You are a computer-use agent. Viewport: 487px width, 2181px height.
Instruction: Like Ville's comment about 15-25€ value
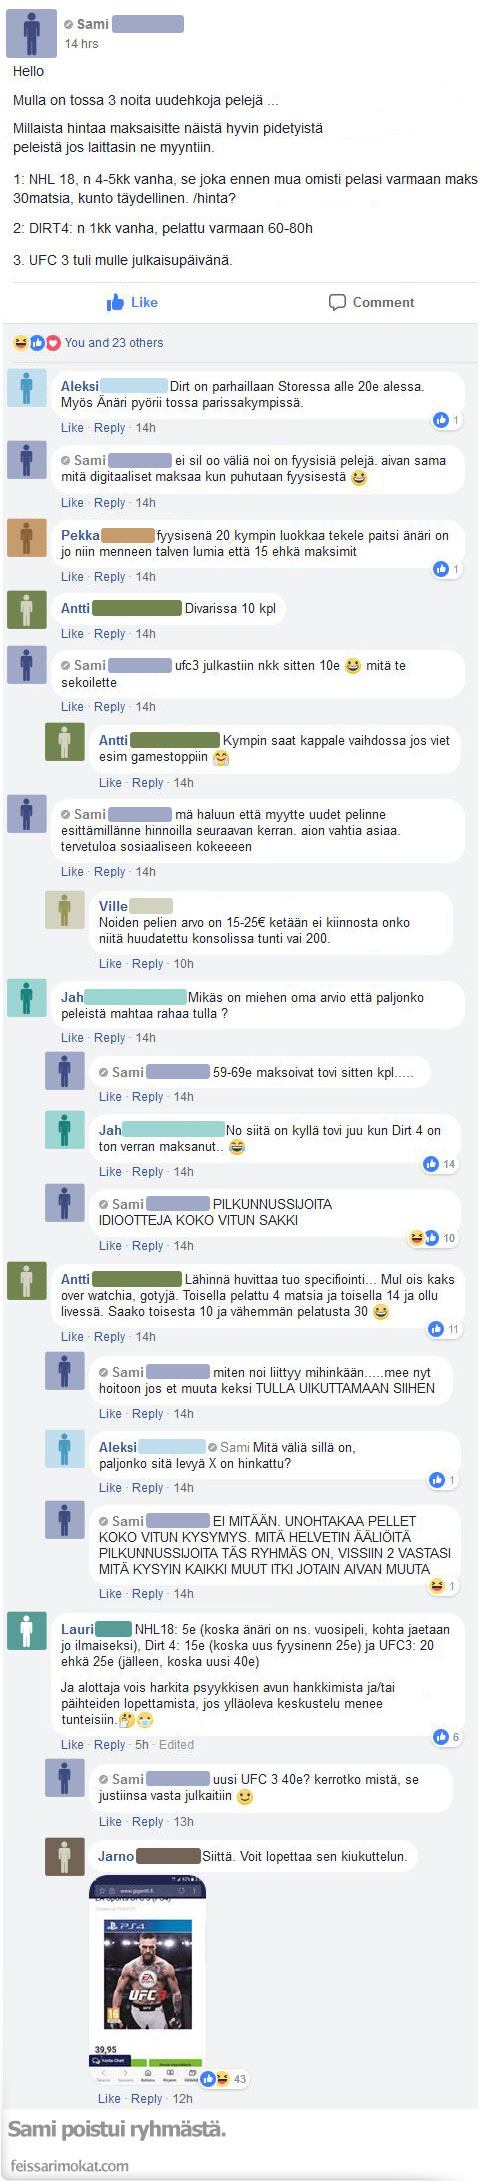(x=110, y=964)
